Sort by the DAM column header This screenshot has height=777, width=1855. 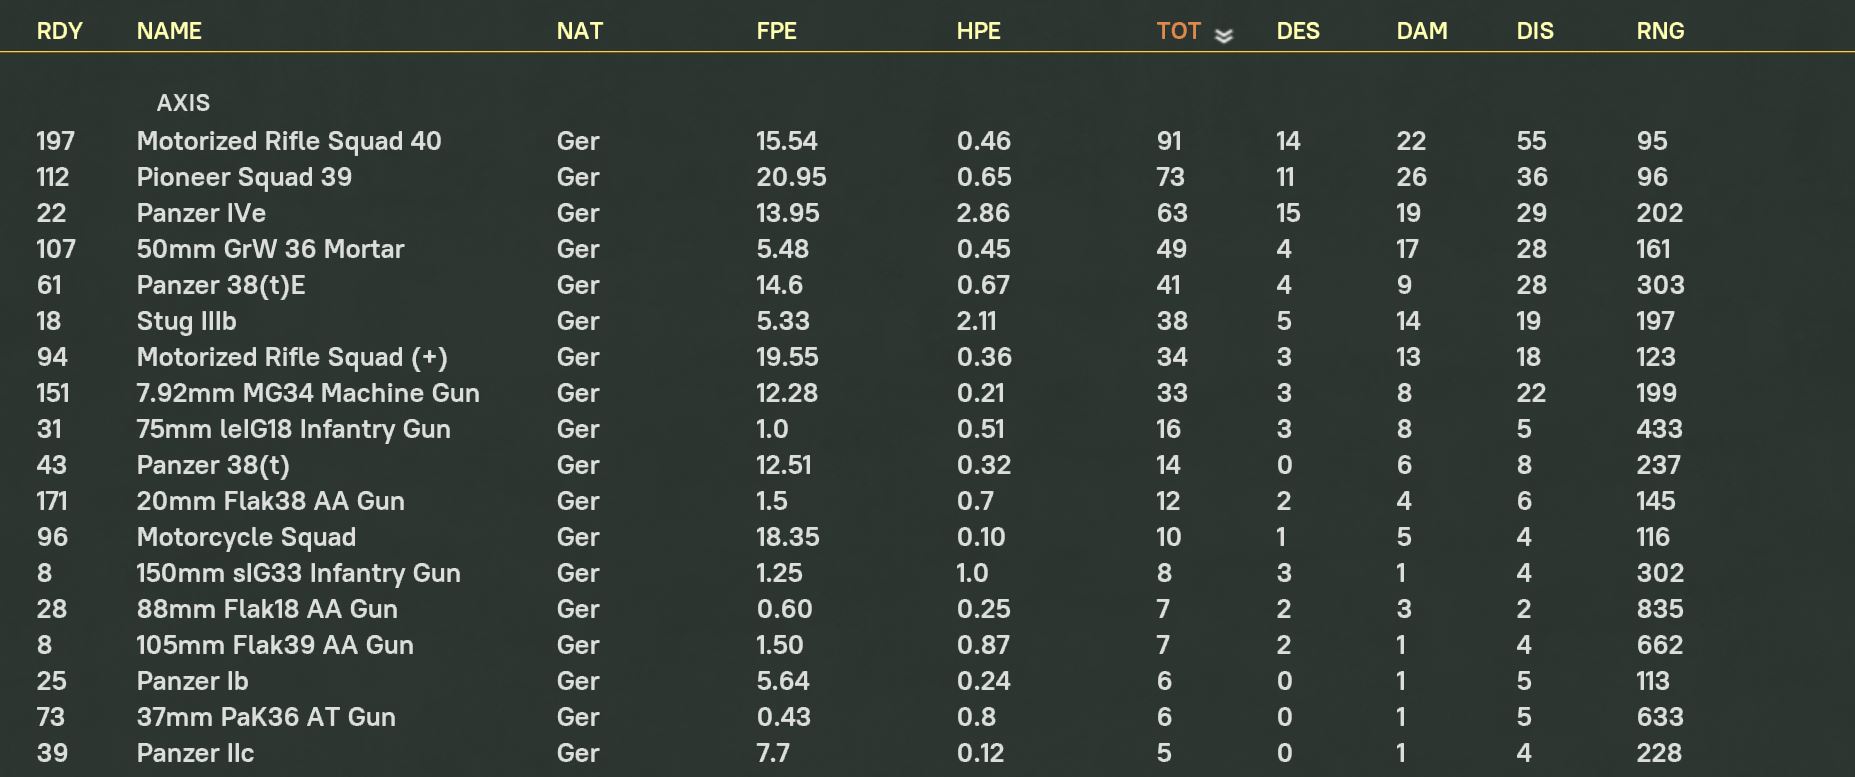coord(1422,31)
